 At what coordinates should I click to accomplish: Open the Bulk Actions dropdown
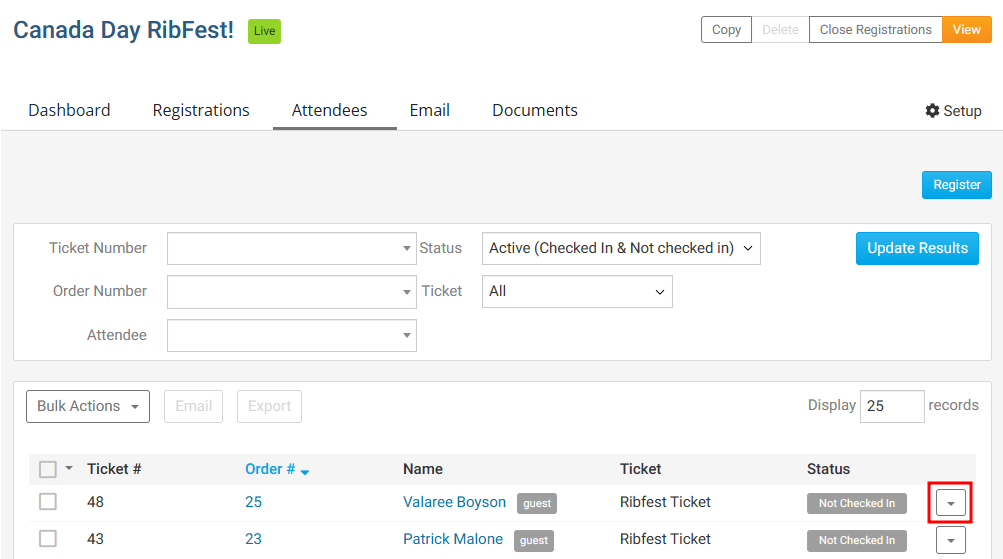pyautogui.click(x=88, y=406)
